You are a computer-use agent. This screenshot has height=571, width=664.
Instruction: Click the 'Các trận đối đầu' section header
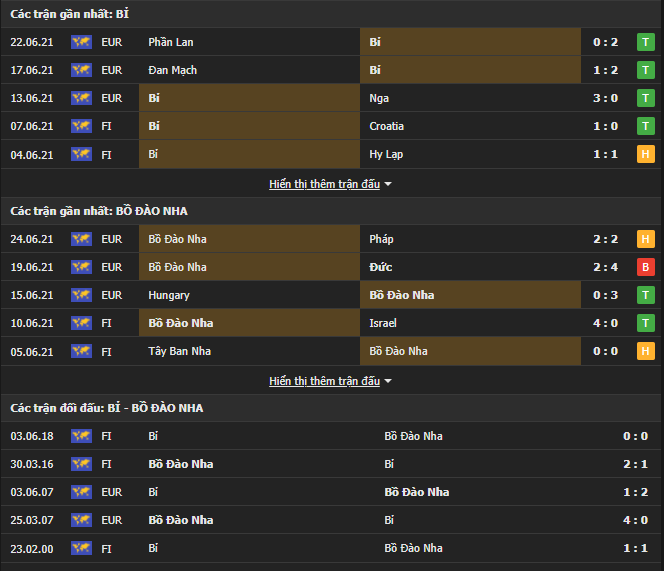pos(106,408)
